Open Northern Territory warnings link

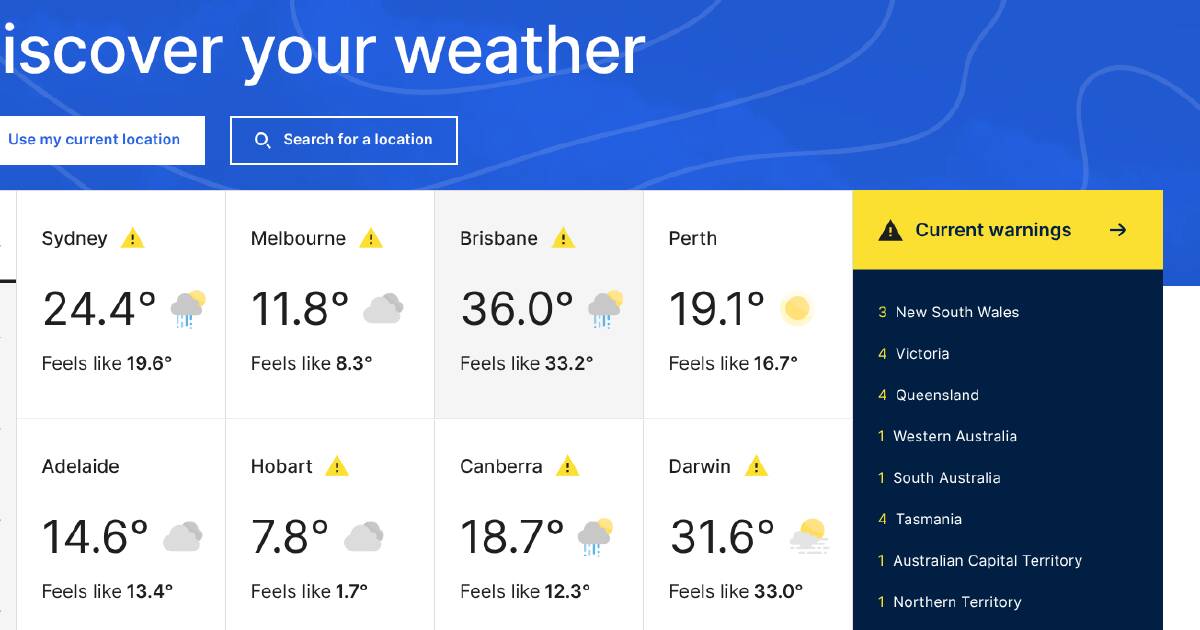(x=956, y=602)
